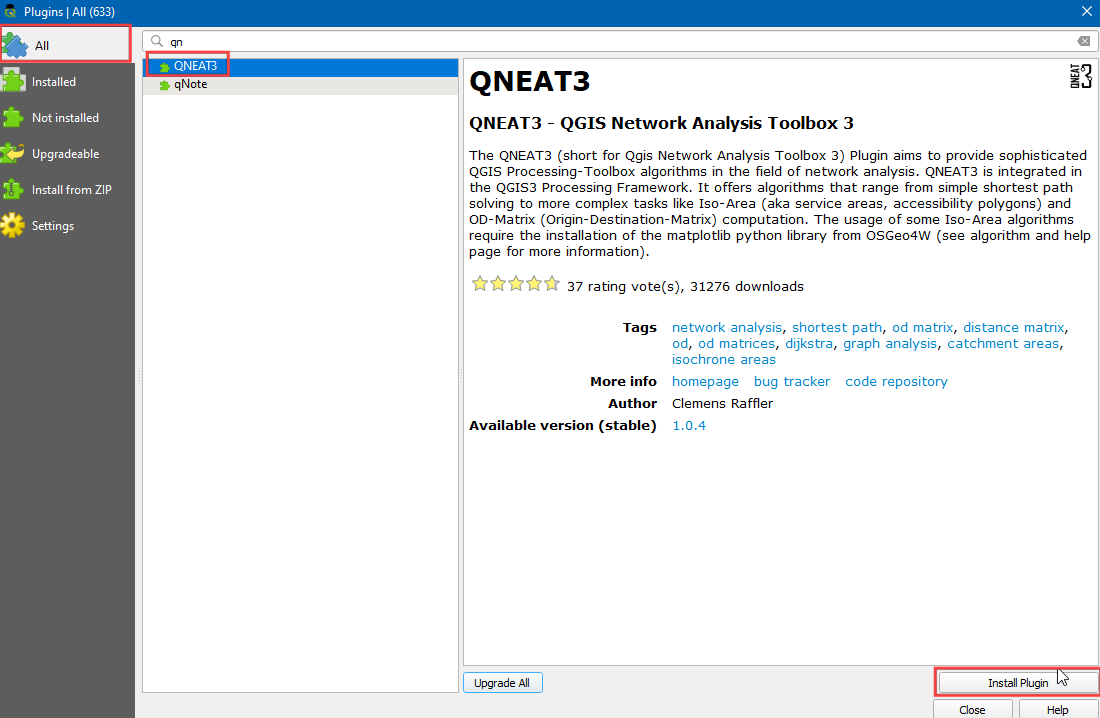
Task: Click the Upgrade All button
Action: 502,683
